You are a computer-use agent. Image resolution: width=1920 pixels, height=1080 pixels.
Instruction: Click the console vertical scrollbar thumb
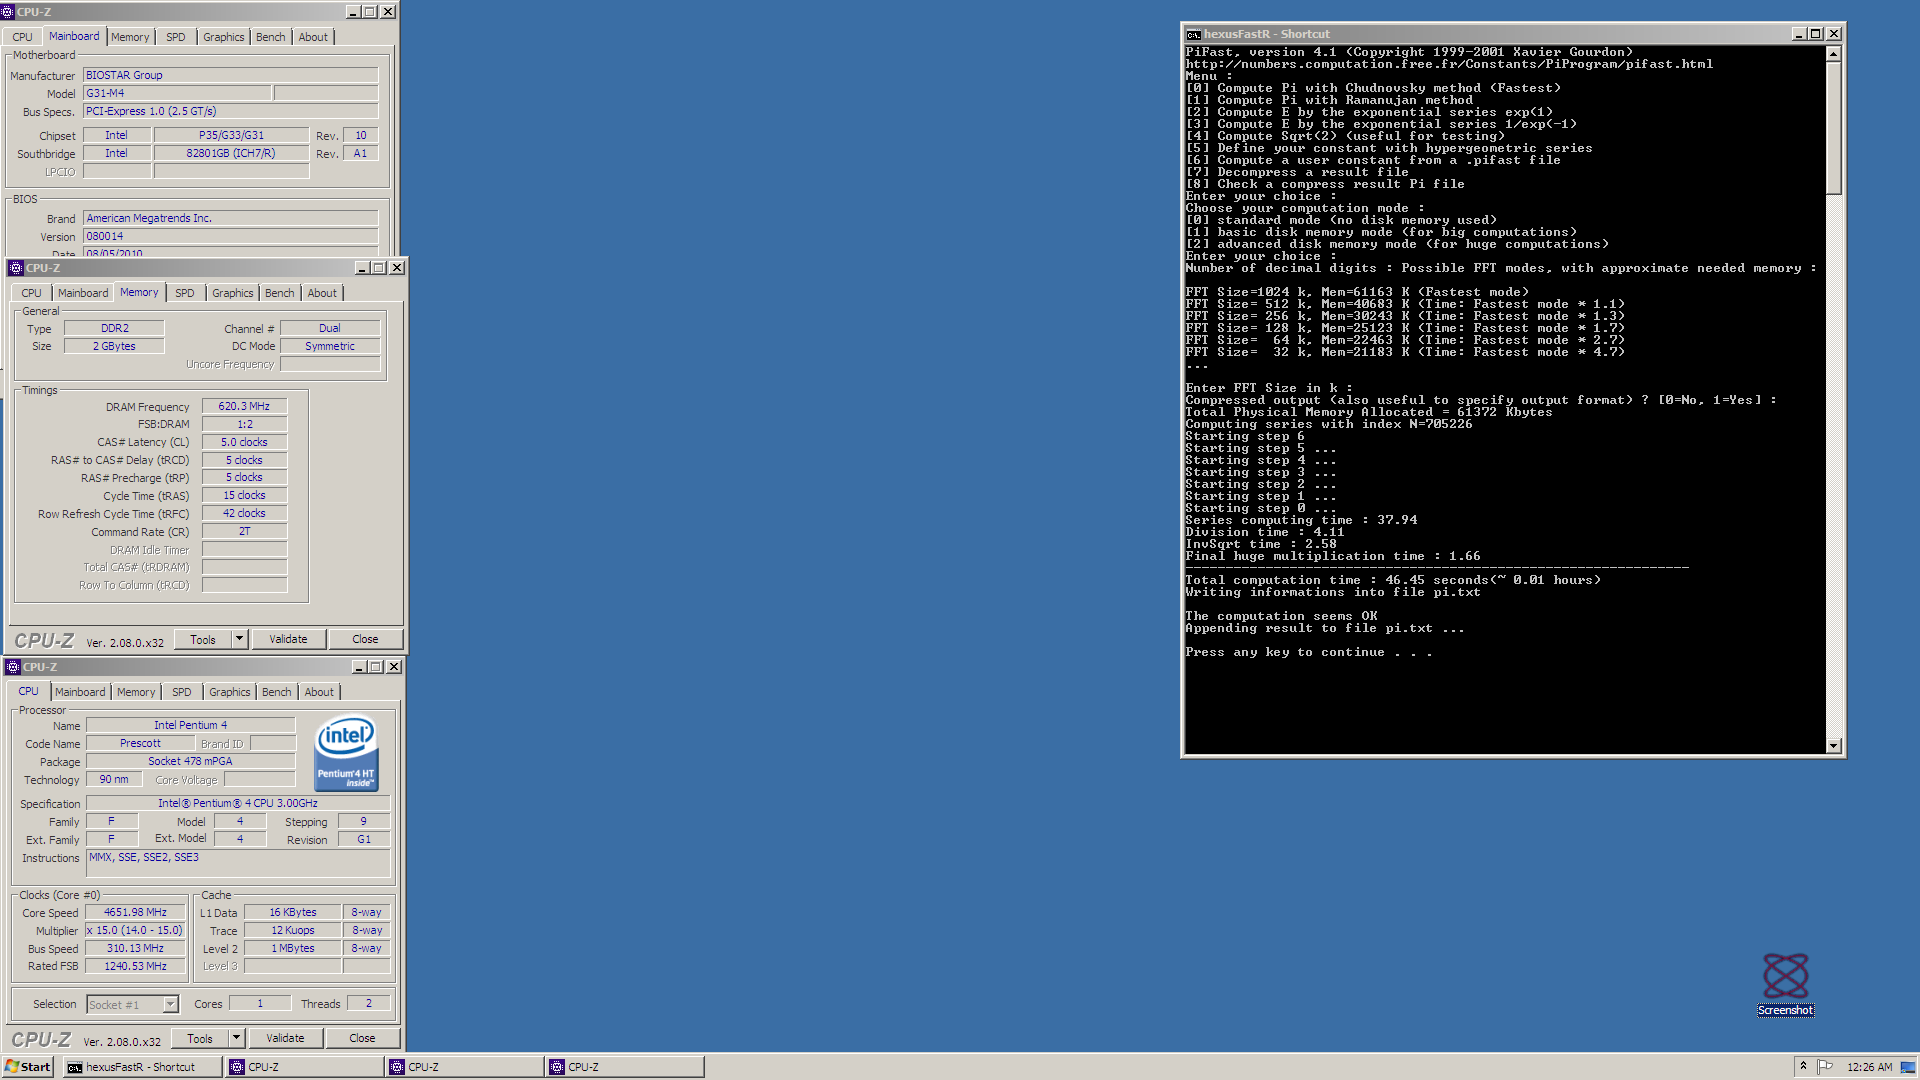click(x=1833, y=128)
